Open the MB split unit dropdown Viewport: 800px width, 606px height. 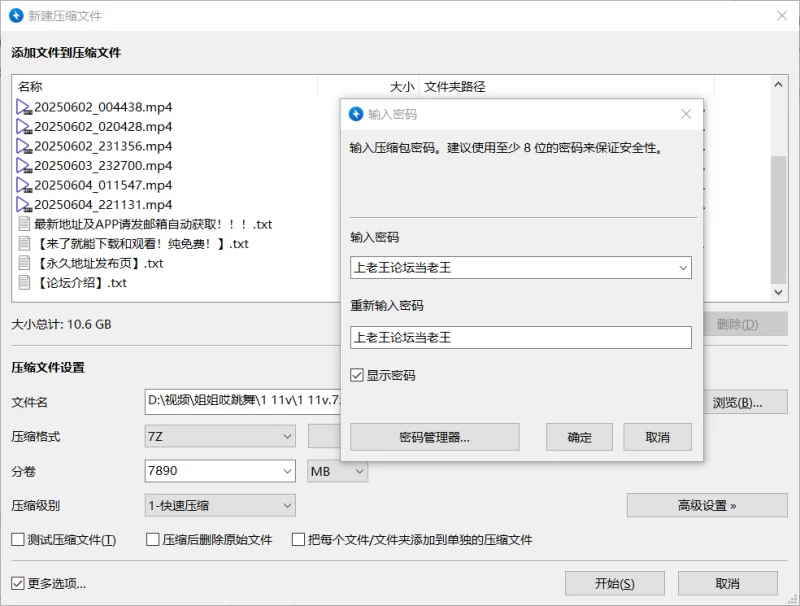coord(337,471)
